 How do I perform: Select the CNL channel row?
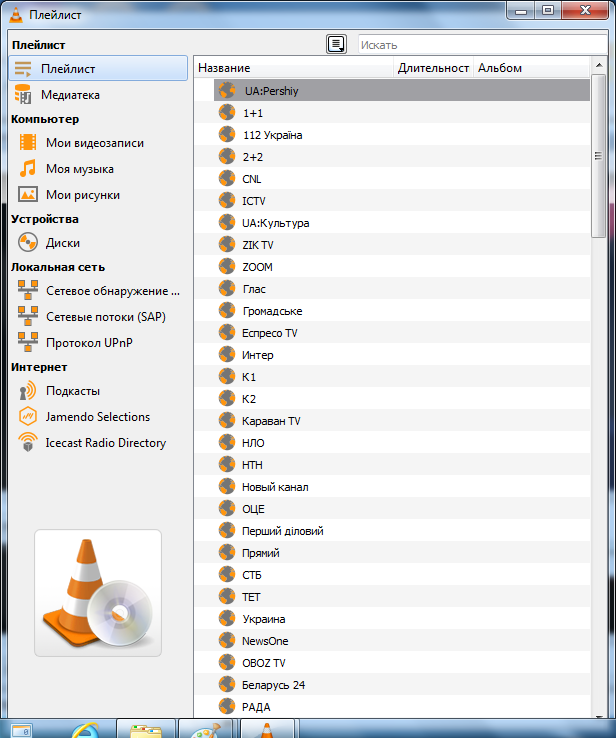(x=392, y=179)
